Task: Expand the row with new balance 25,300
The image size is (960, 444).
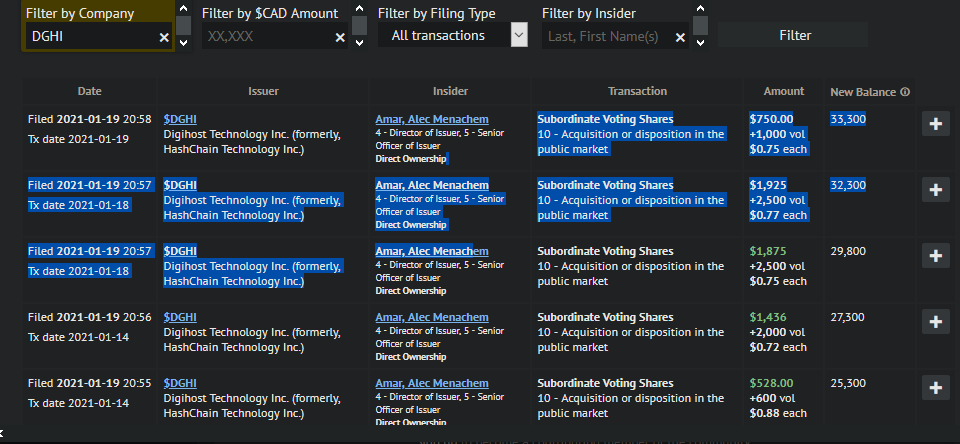Action: coord(935,388)
